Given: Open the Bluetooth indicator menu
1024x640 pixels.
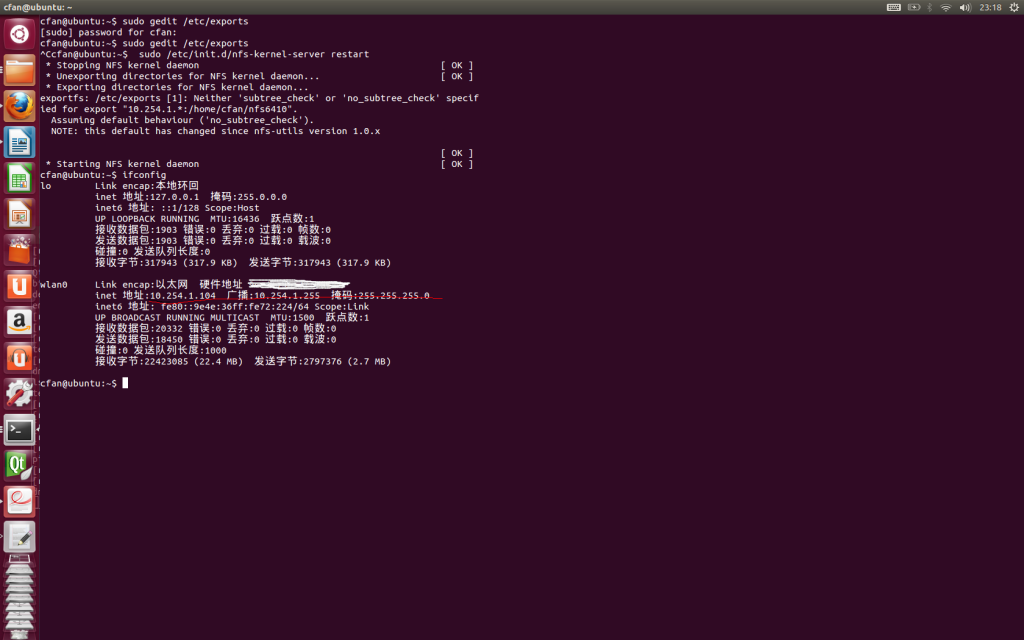Looking at the screenshot, I should click(x=930, y=7).
